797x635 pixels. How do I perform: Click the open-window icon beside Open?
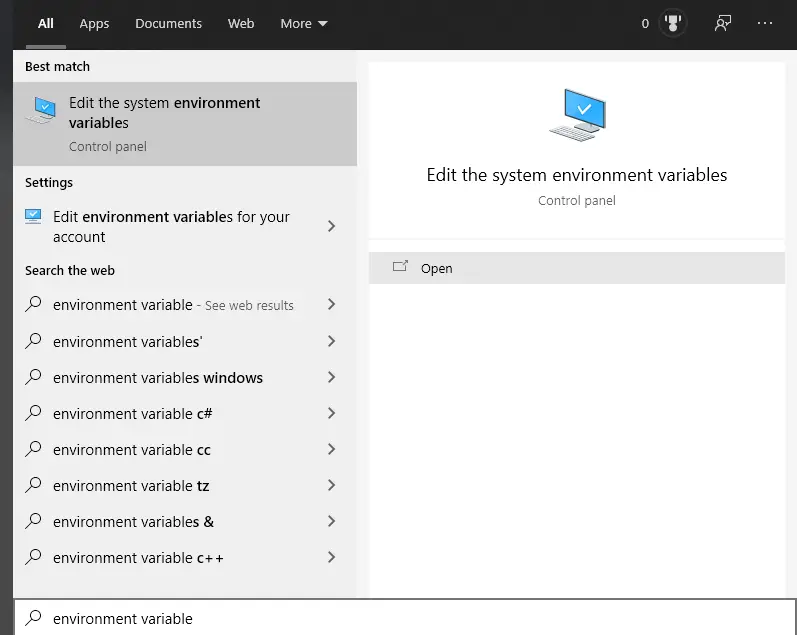[400, 266]
